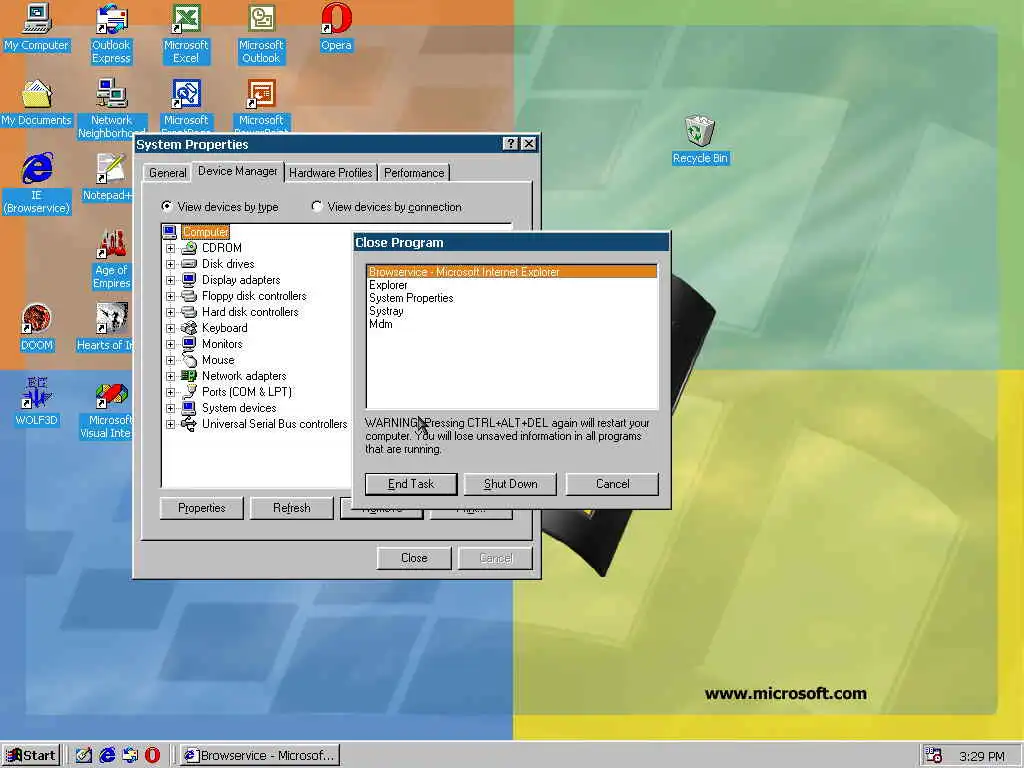This screenshot has width=1024, height=768.
Task: Expand Hard disk controllers branch
Action: tap(170, 312)
